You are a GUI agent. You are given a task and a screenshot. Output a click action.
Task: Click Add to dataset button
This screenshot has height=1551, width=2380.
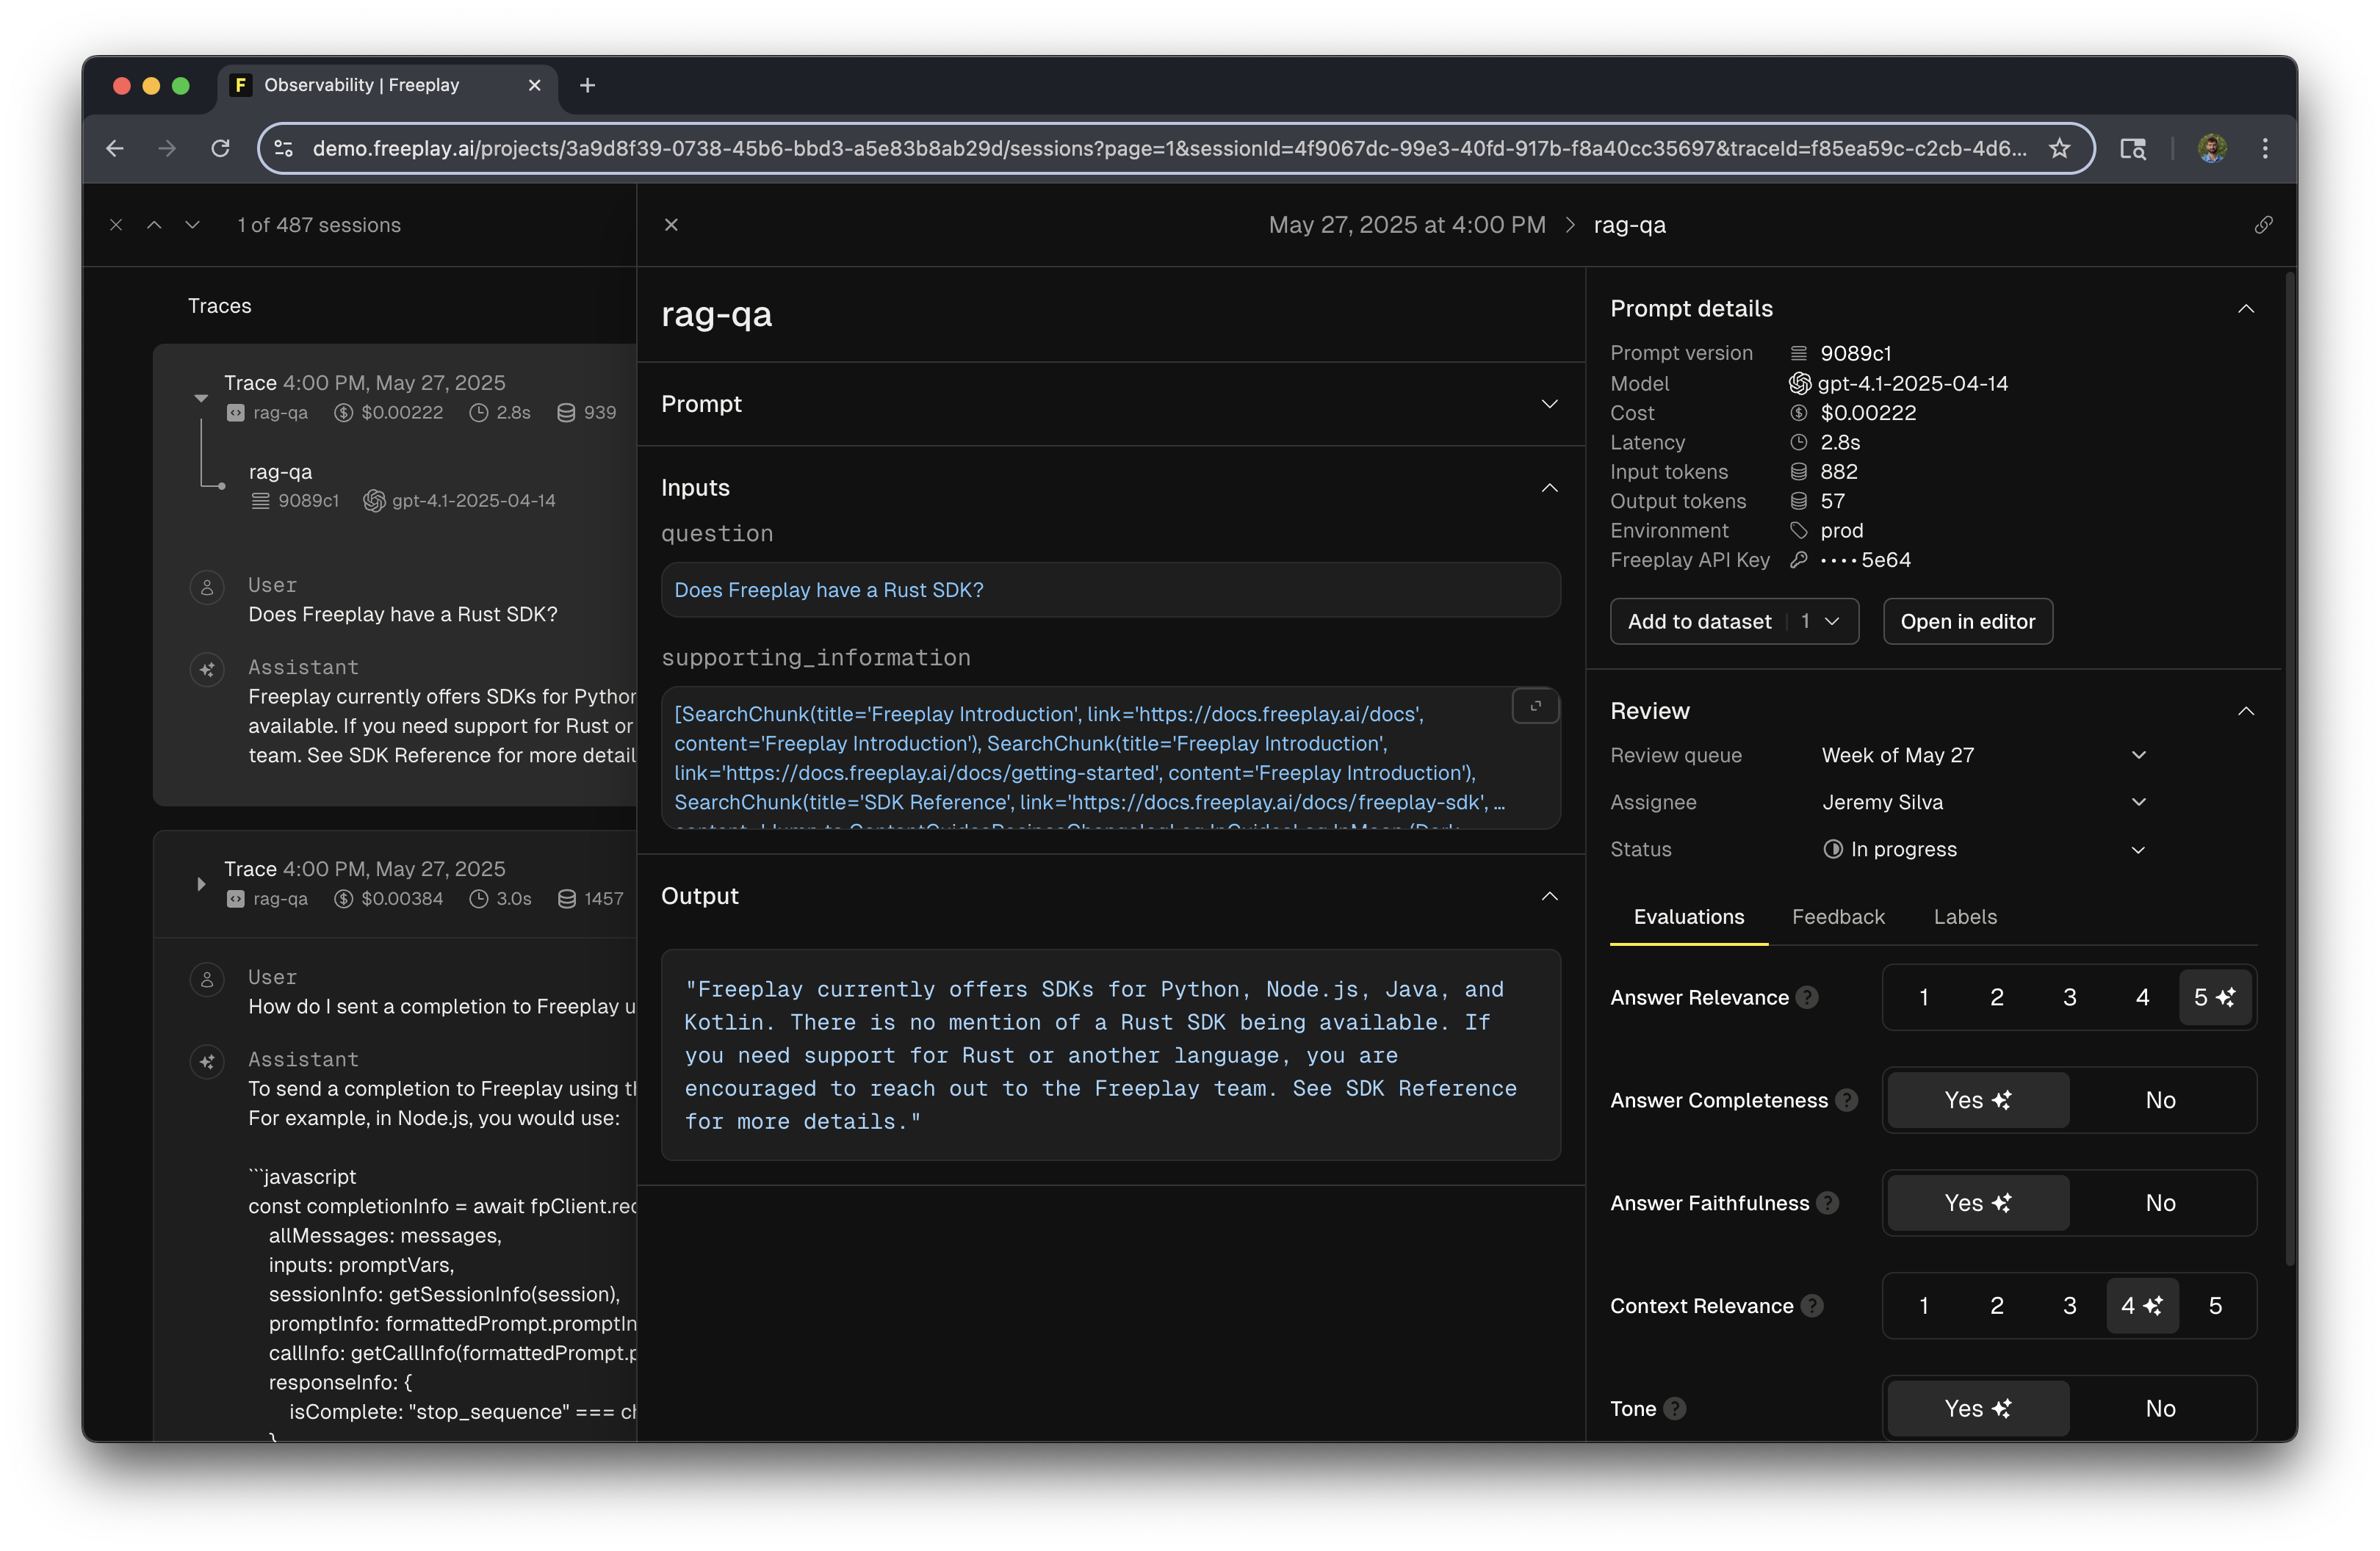pyautogui.click(x=1699, y=621)
